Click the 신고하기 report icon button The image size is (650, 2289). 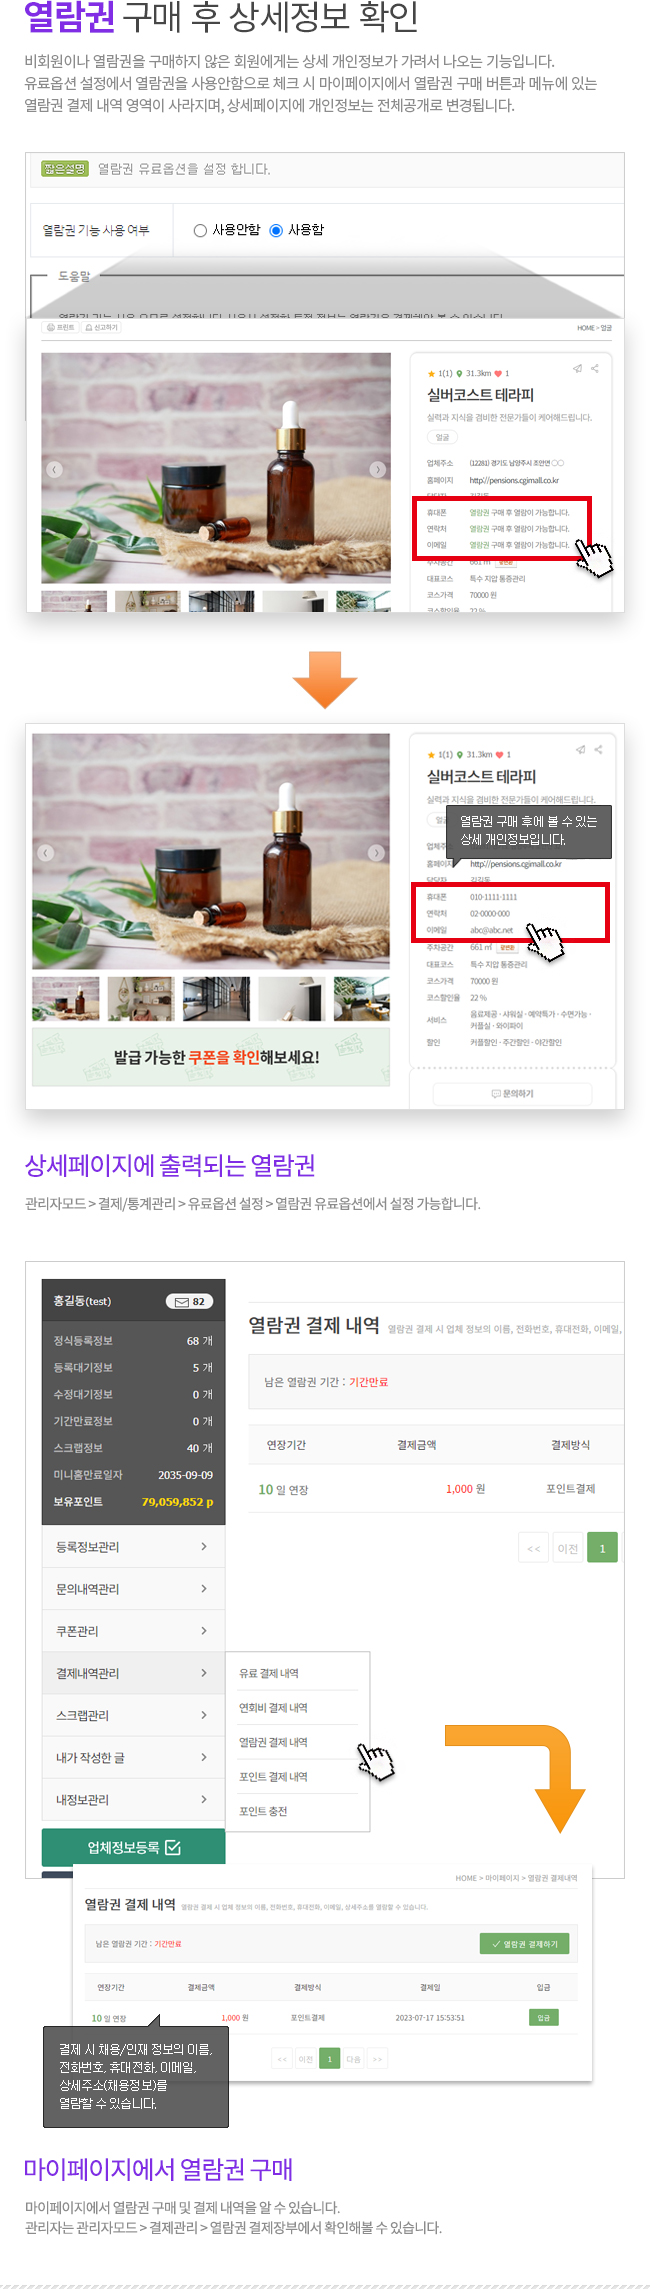(x=102, y=327)
